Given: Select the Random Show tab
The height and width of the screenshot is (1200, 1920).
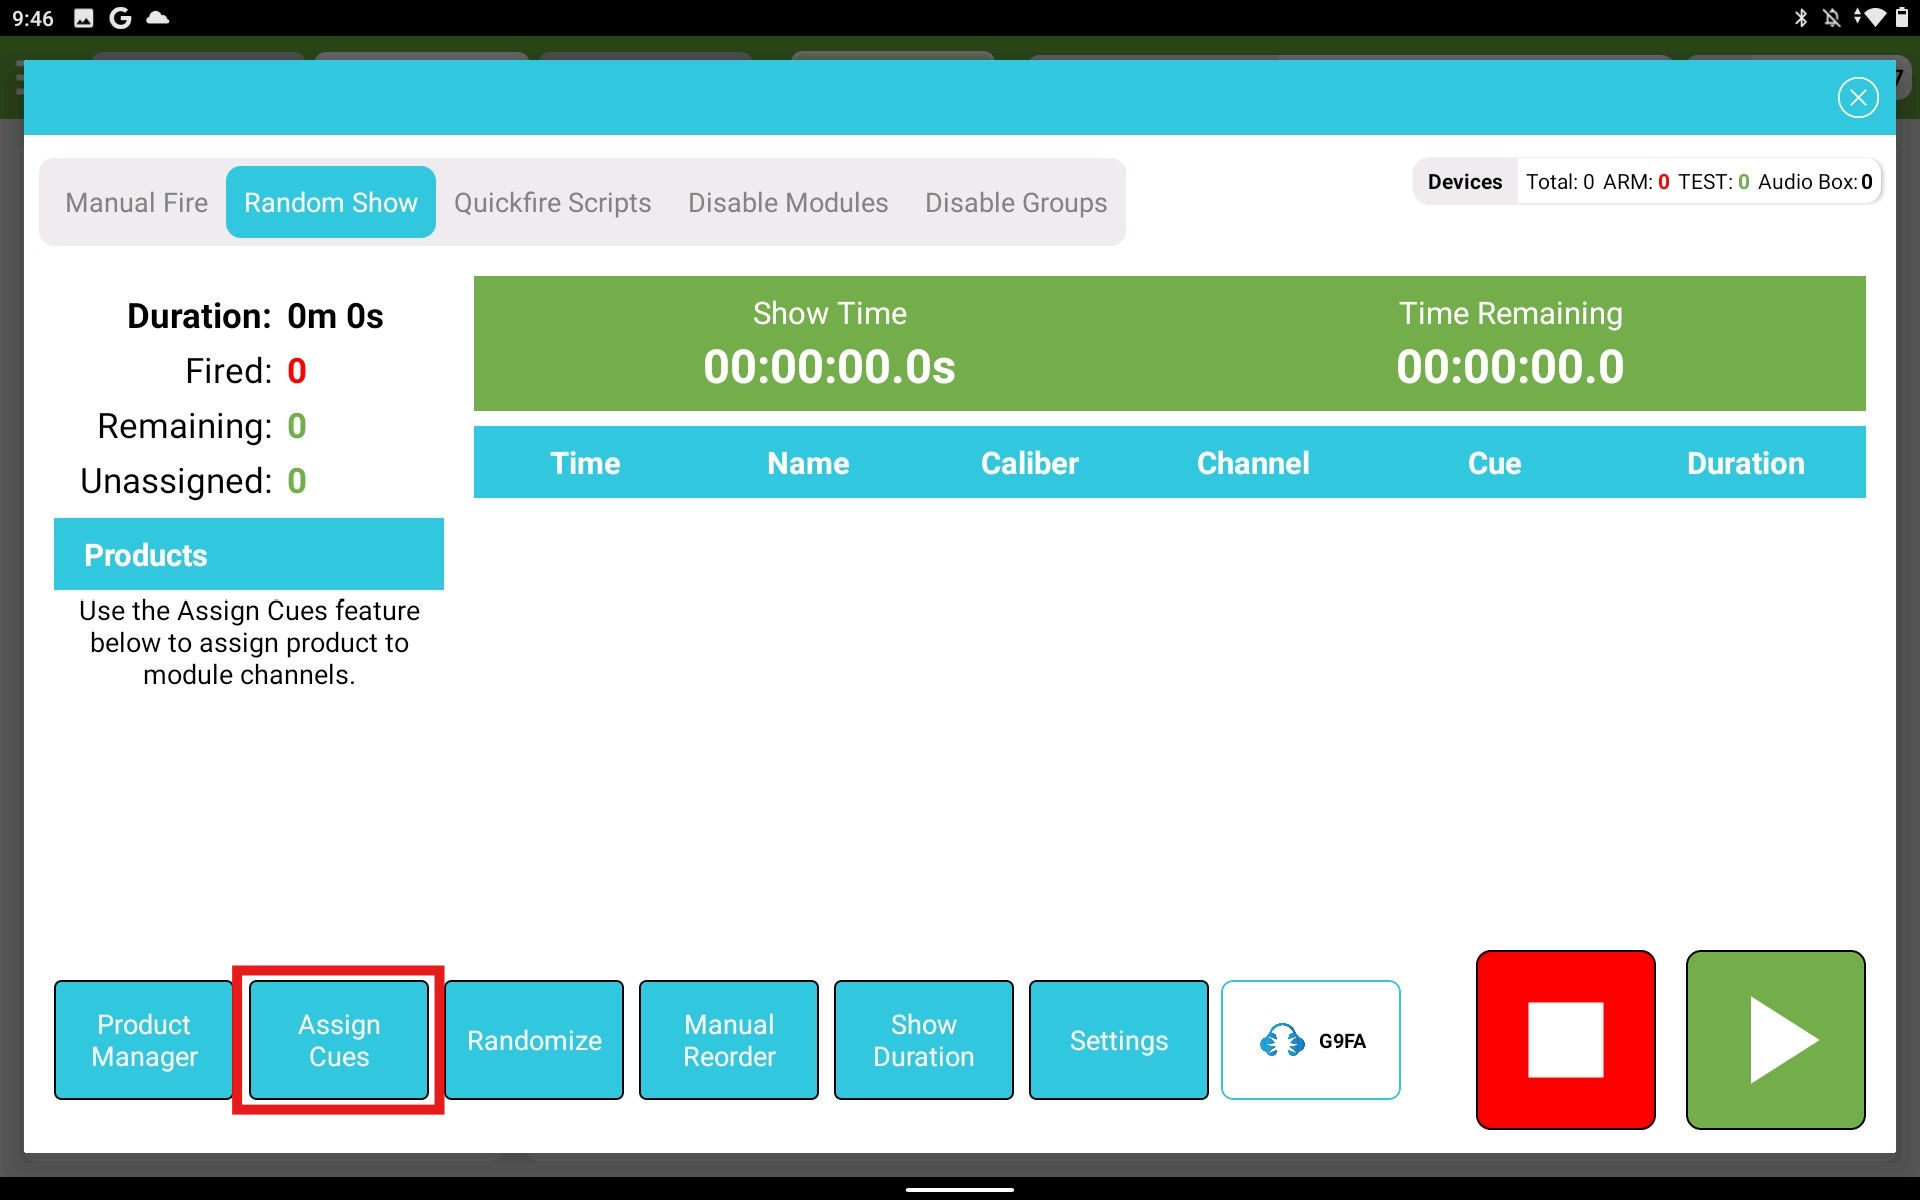Looking at the screenshot, I should coord(330,202).
